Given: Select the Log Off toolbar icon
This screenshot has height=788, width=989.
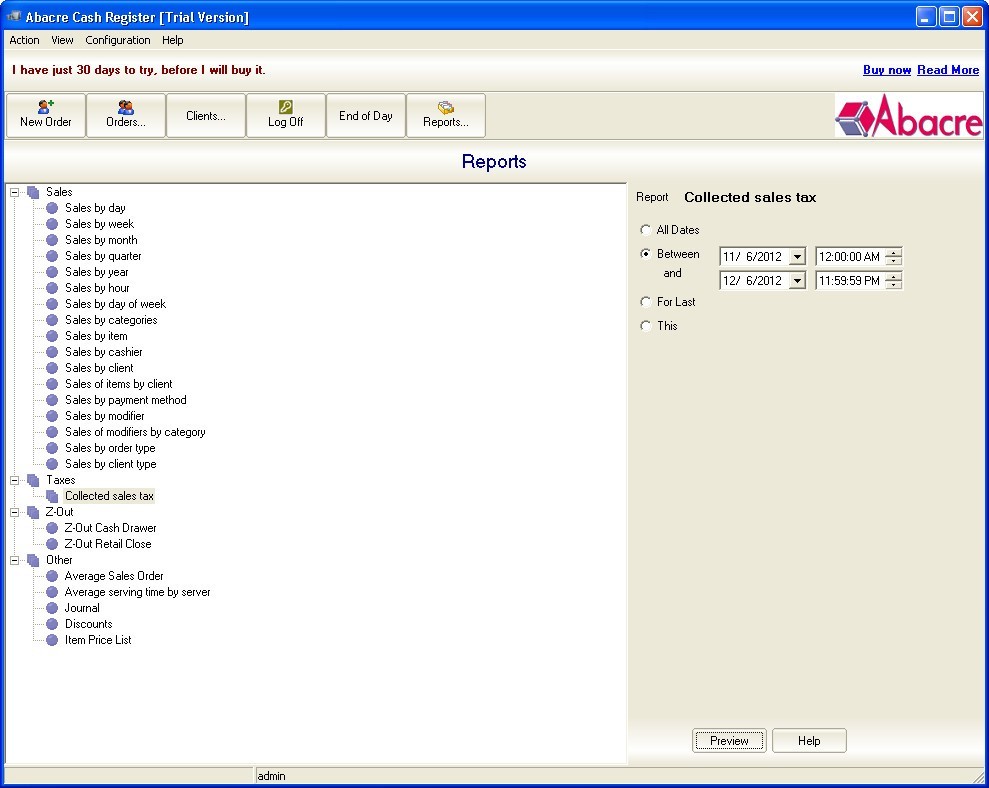Looking at the screenshot, I should point(285,115).
